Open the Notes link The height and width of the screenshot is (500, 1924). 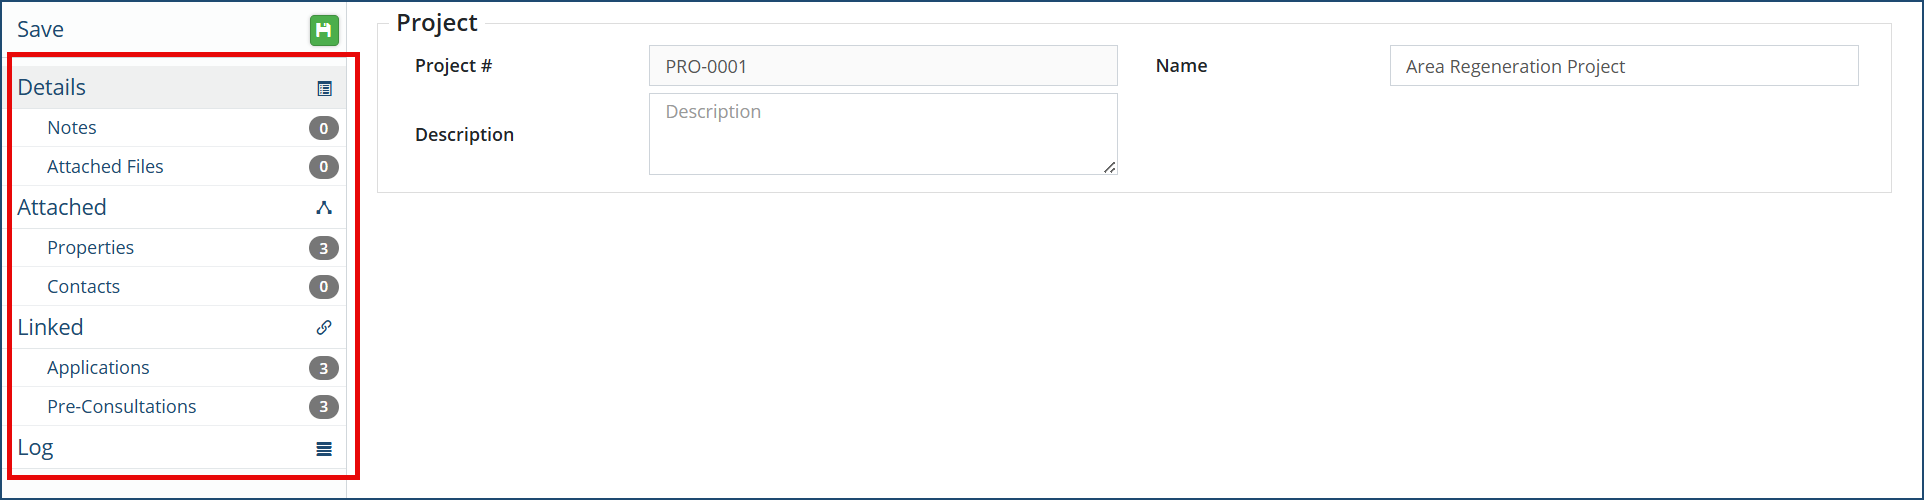click(72, 128)
